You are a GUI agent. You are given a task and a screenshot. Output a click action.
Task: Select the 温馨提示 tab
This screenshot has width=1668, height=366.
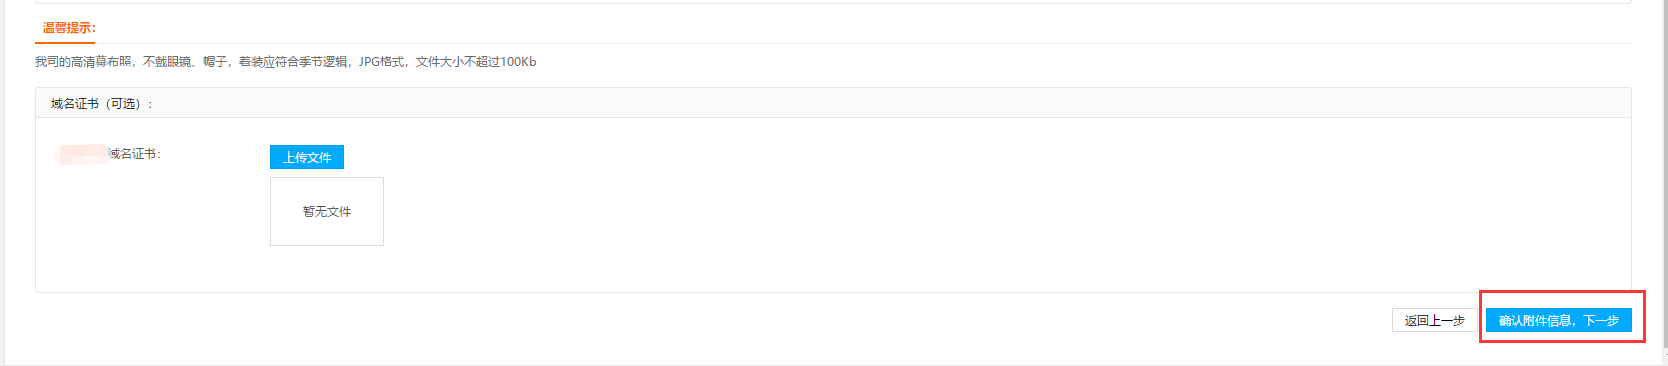69,28
